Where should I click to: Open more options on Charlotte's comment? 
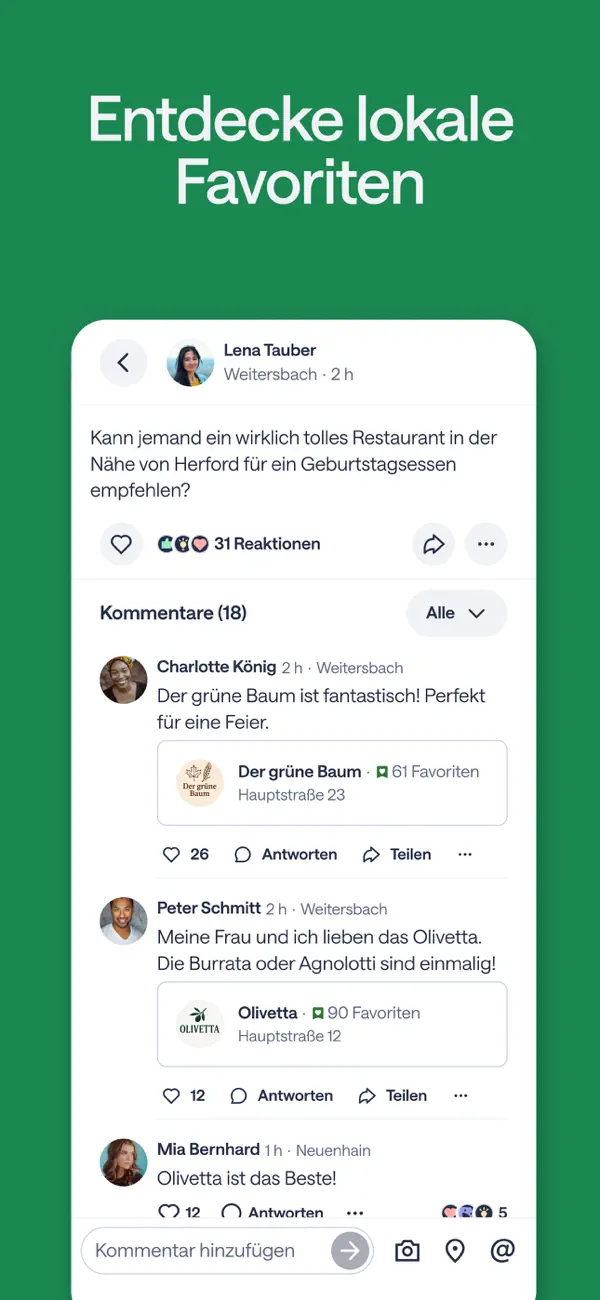point(466,854)
